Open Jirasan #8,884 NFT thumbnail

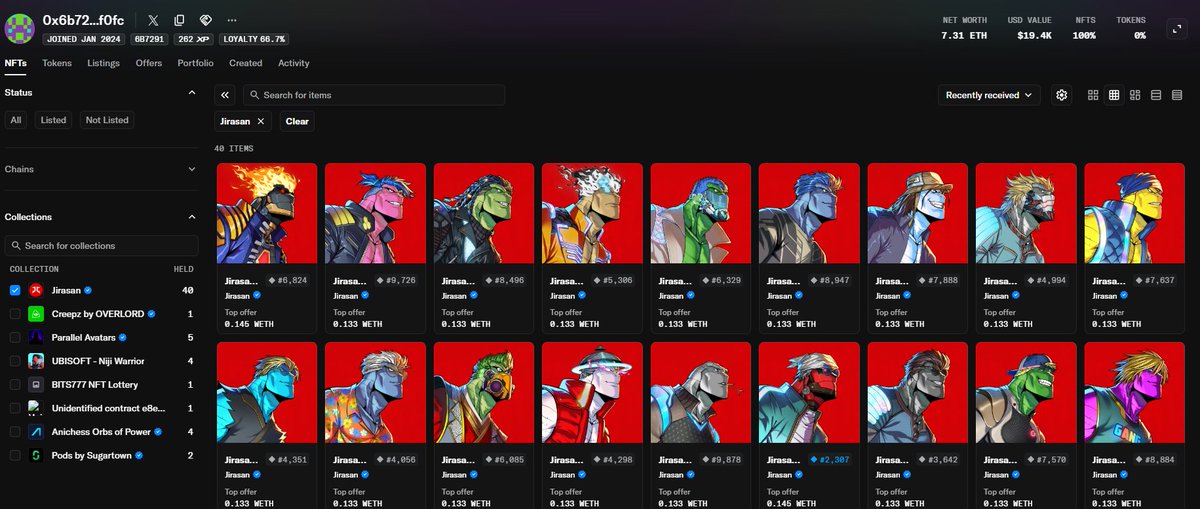(1134, 393)
